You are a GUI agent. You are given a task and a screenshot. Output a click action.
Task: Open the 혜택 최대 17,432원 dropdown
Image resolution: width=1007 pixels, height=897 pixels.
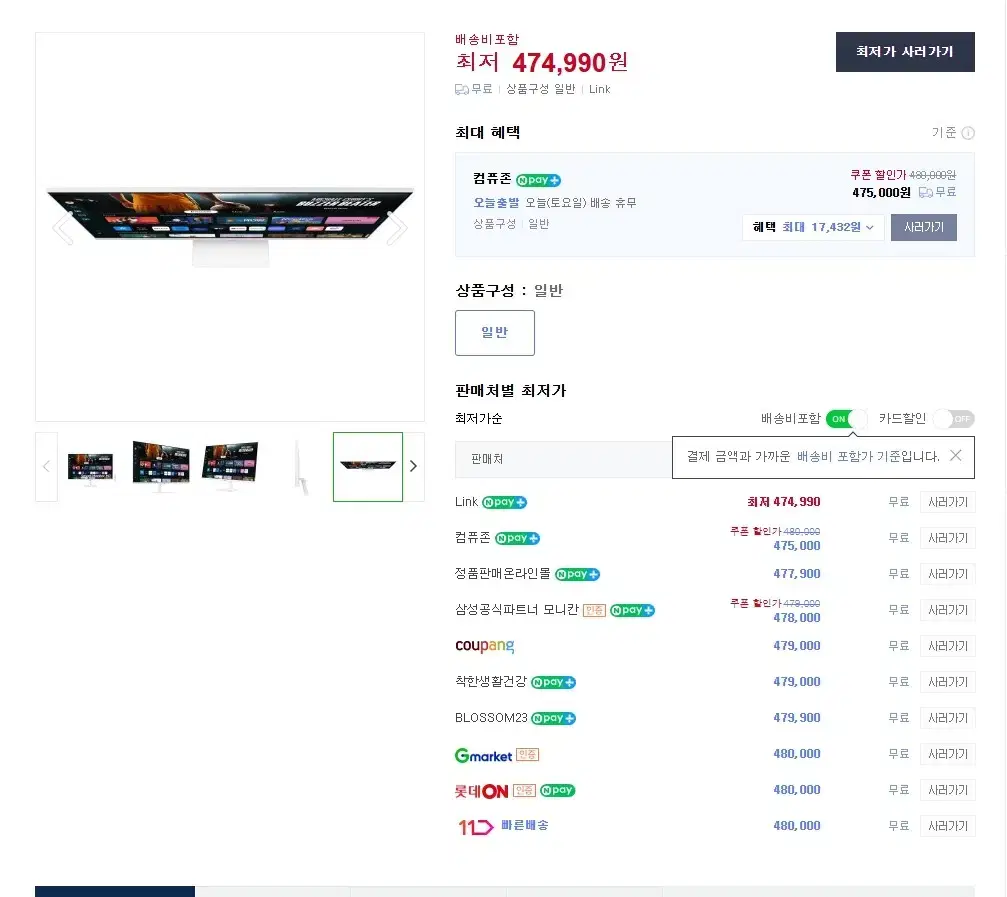pyautogui.click(x=813, y=227)
